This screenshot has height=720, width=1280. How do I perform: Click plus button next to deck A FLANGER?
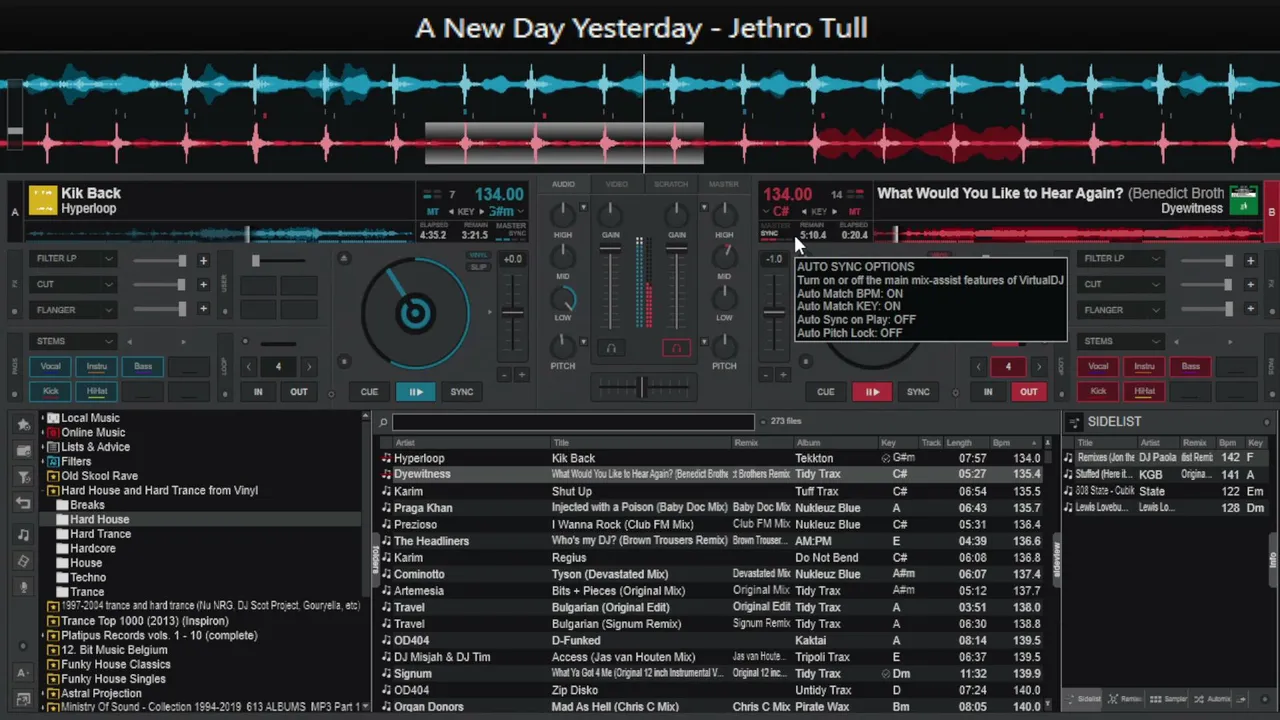coord(203,309)
